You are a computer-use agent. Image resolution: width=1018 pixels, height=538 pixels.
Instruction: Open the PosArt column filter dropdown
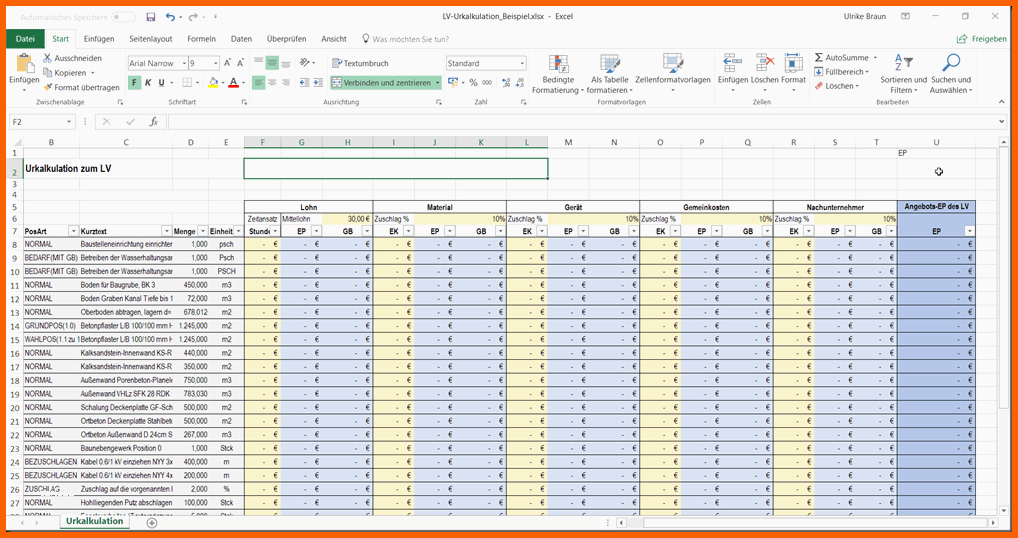(72, 231)
